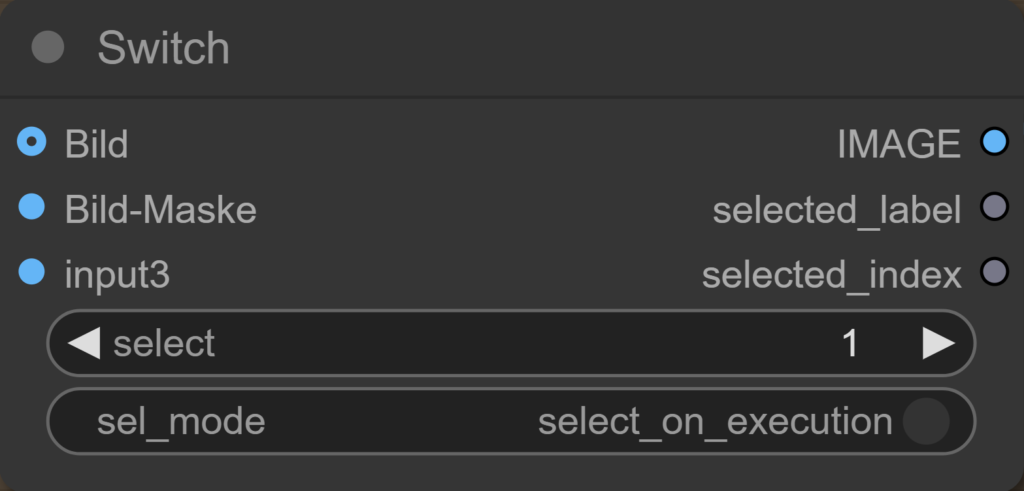Click the sel_mode label
The image size is (1024, 491).
pos(181,421)
